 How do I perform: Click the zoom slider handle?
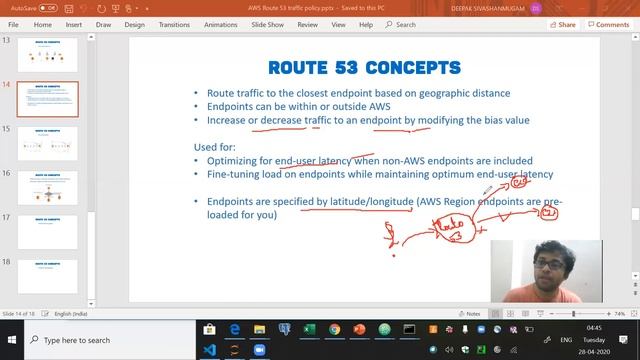click(573, 314)
